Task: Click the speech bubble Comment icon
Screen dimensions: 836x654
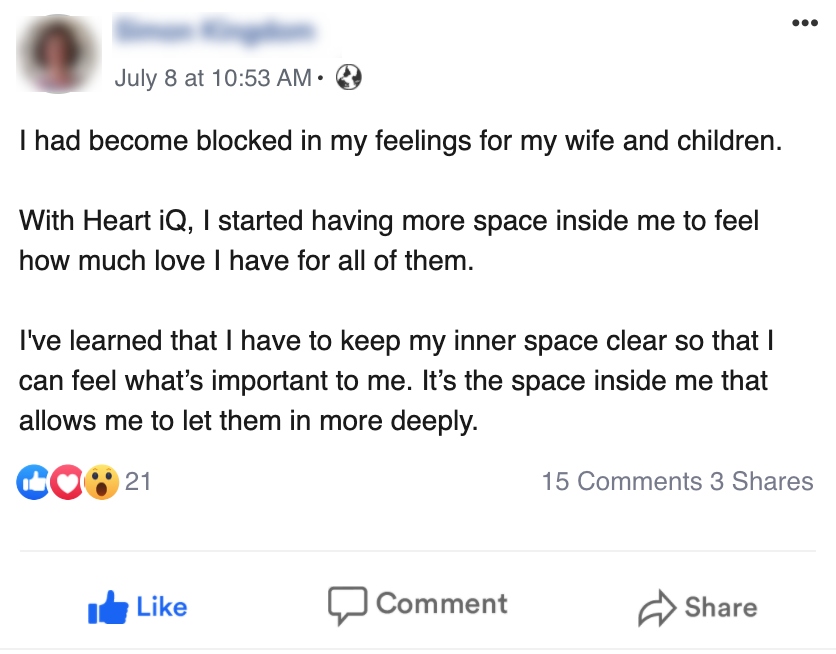Action: 347,604
